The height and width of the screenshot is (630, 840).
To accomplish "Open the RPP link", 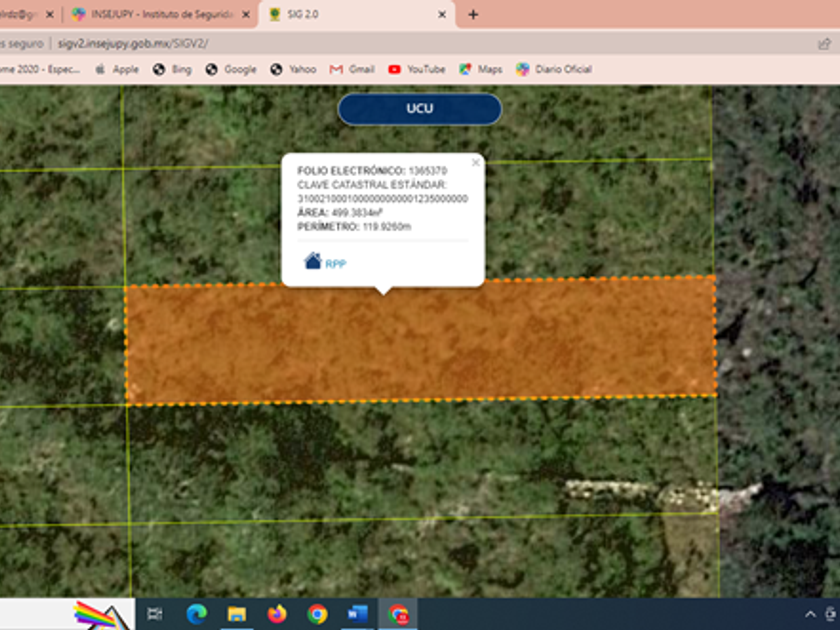I will pyautogui.click(x=335, y=264).
